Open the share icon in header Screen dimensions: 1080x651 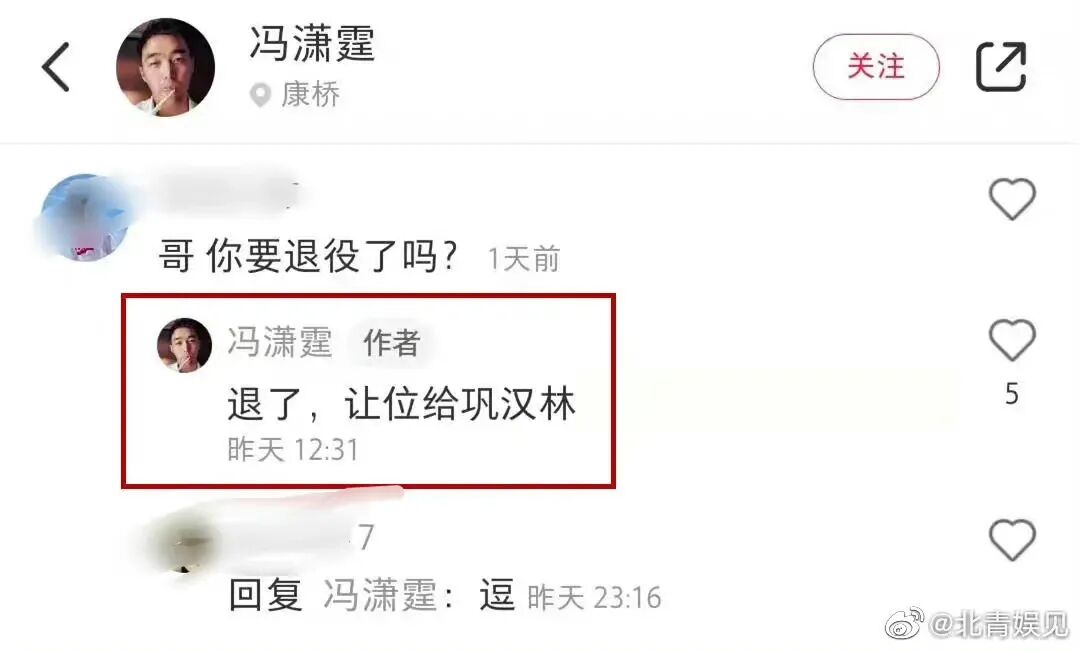(x=1001, y=66)
